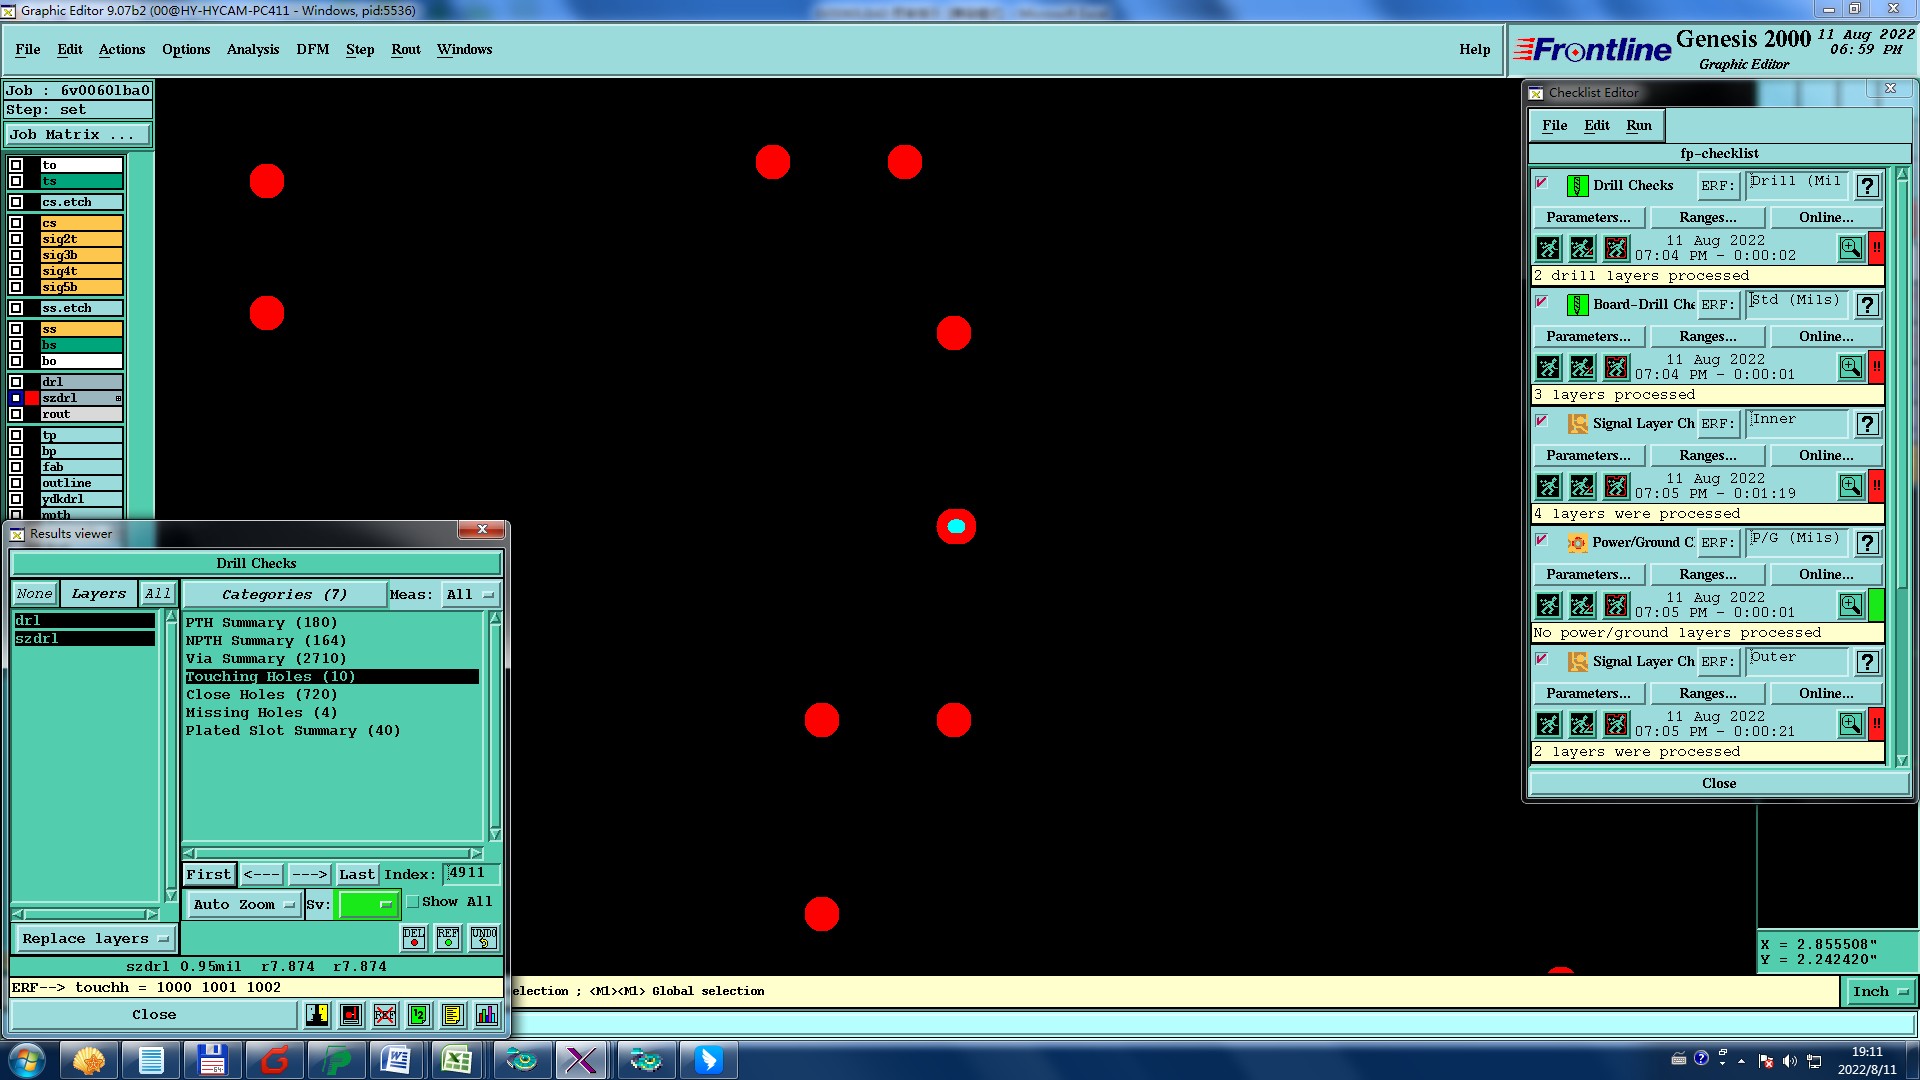
Task: Uncheck the Drill Checks checklist item
Action: [1541, 183]
